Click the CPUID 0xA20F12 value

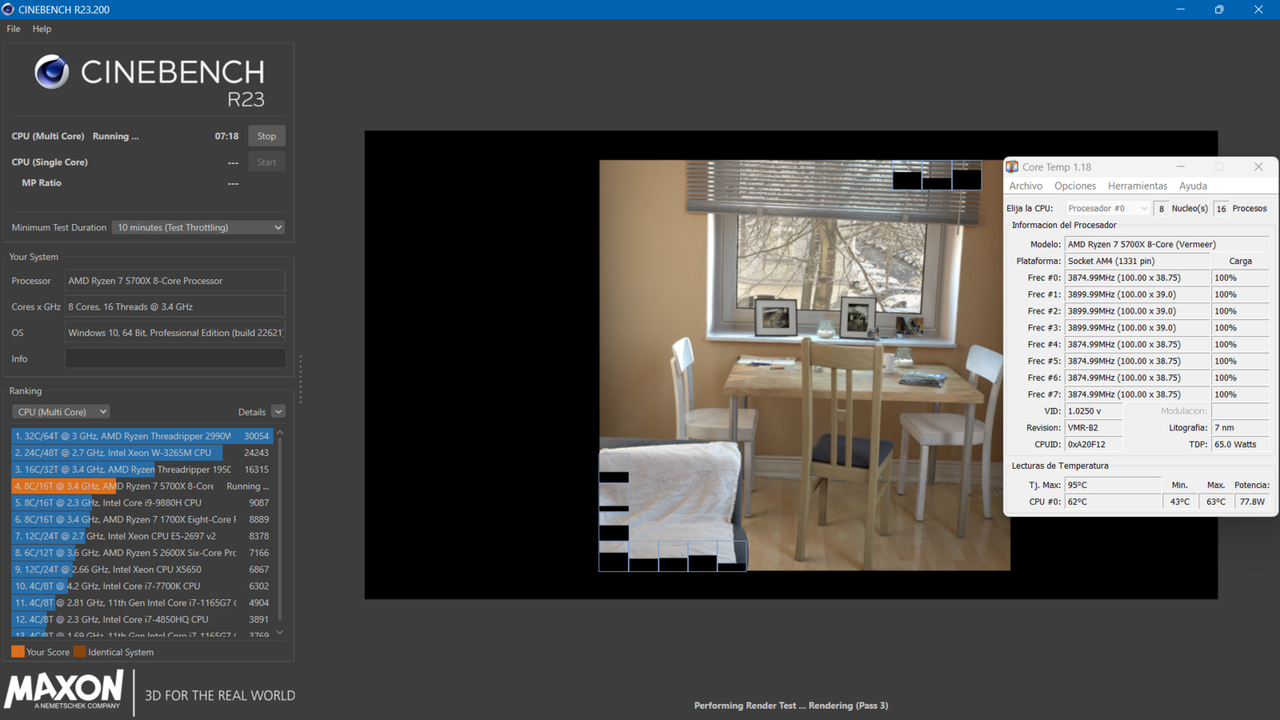pyautogui.click(x=1094, y=444)
